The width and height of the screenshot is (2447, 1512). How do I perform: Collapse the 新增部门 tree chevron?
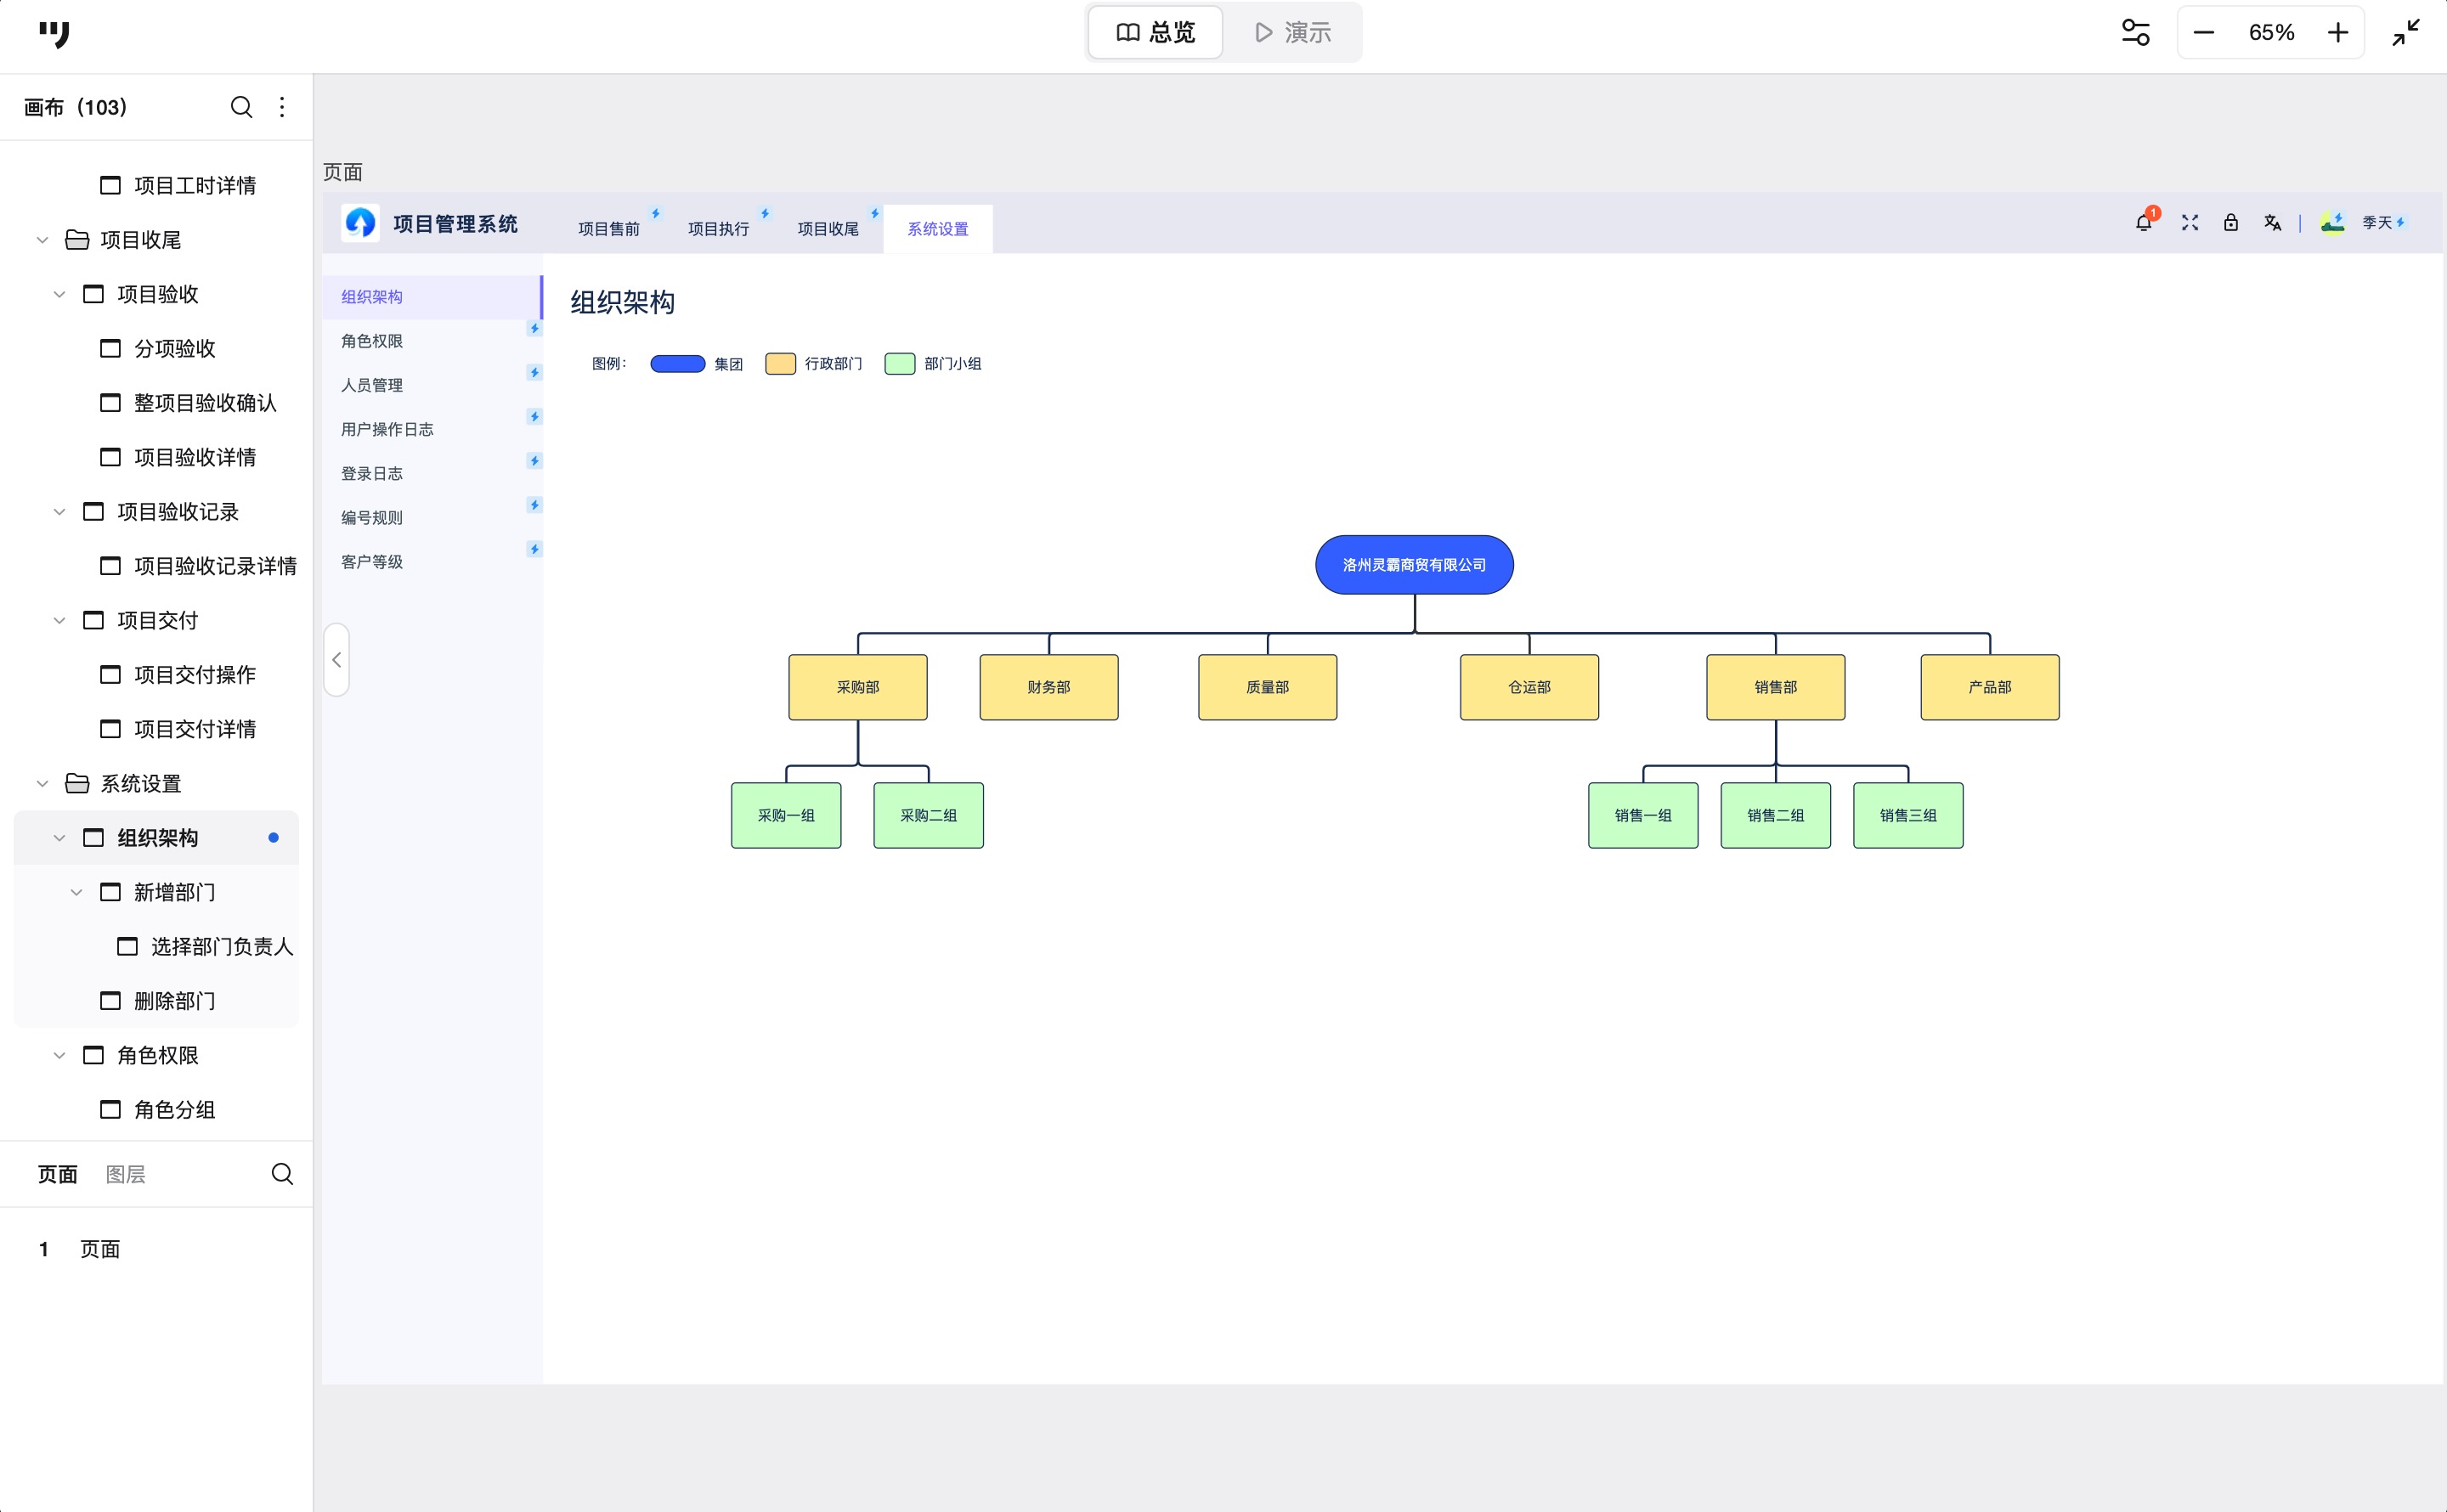coord(76,892)
